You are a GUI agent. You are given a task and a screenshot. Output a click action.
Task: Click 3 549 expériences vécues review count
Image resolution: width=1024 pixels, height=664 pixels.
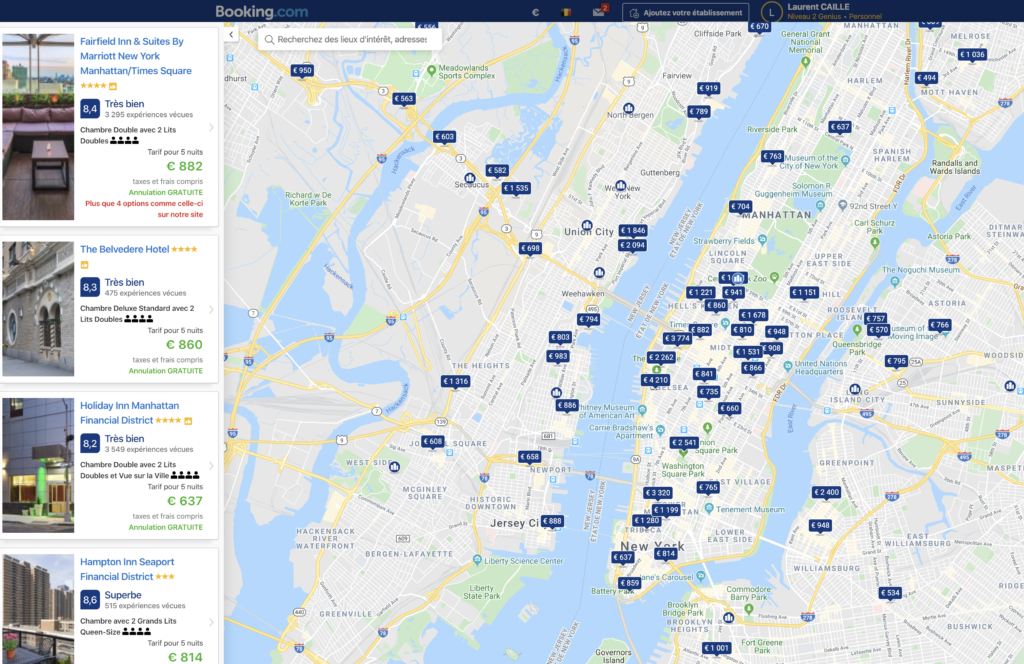click(x=149, y=450)
